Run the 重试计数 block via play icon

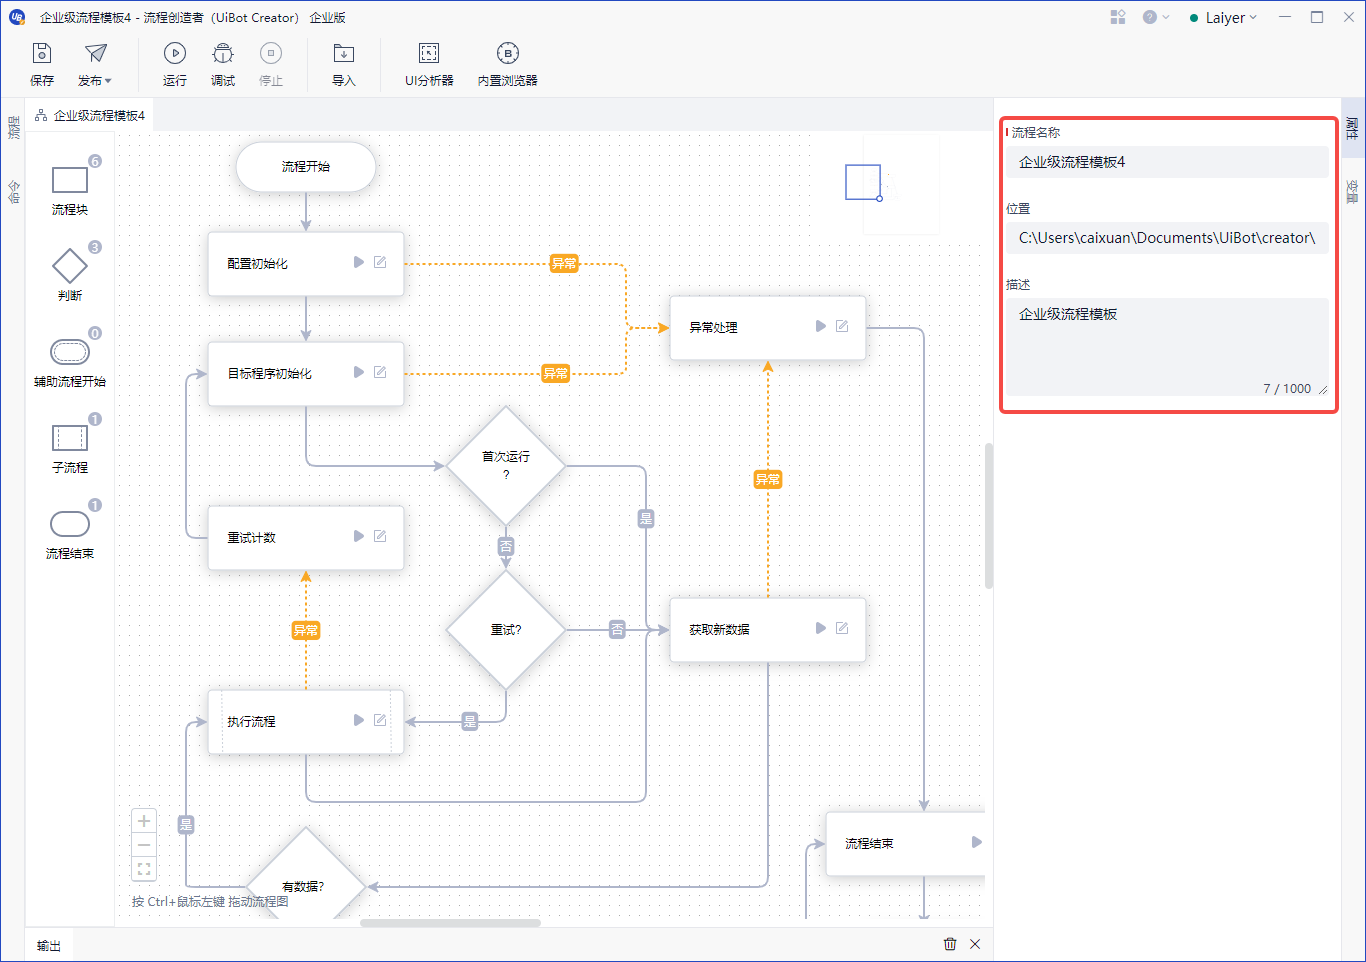click(x=359, y=536)
